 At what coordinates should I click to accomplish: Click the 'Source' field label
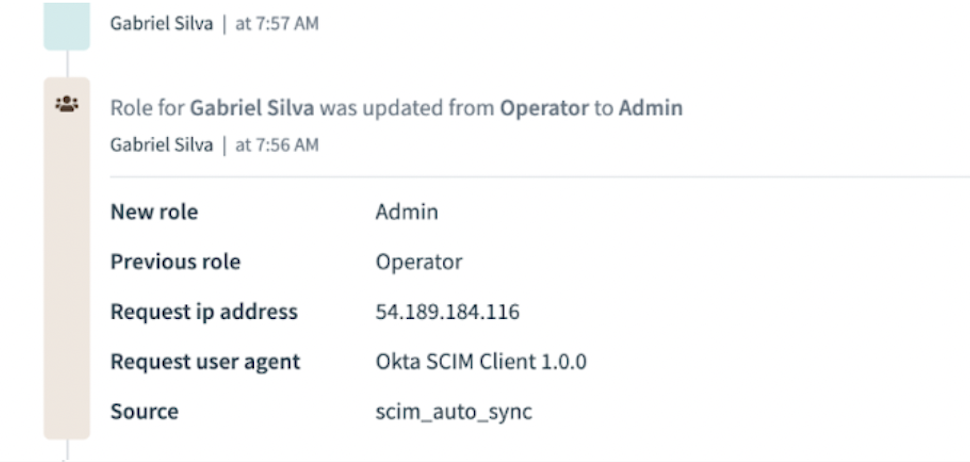tap(144, 412)
